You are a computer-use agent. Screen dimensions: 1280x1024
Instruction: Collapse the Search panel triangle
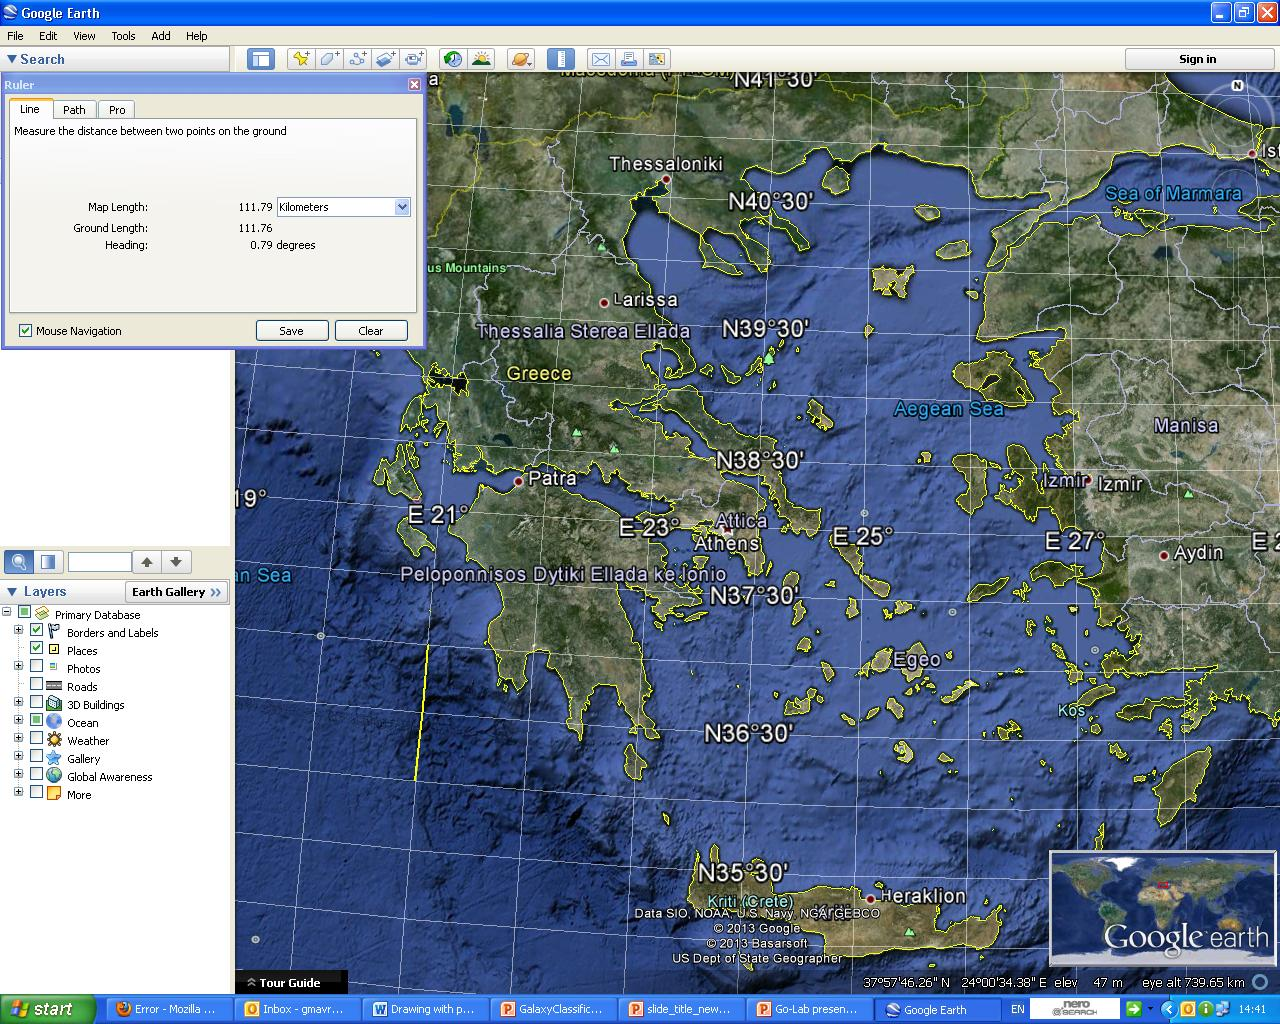tap(12, 59)
